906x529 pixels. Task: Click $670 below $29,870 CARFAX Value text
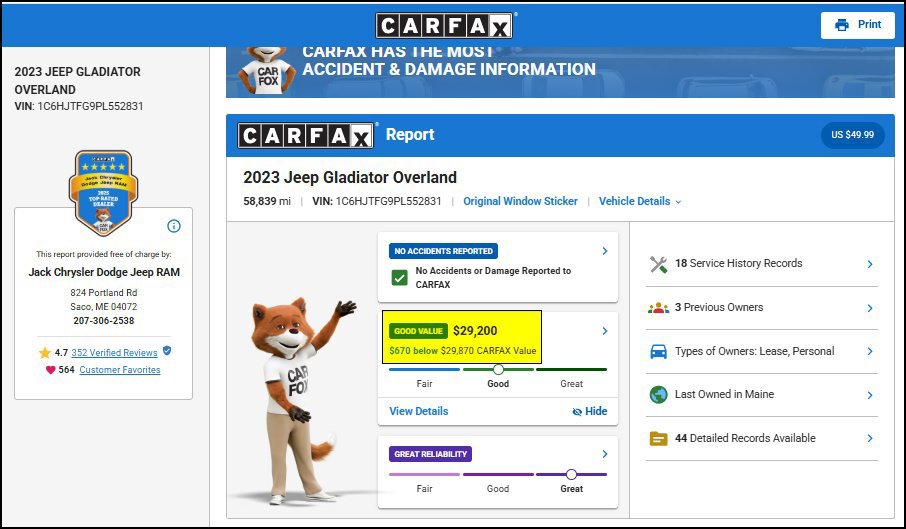click(462, 351)
